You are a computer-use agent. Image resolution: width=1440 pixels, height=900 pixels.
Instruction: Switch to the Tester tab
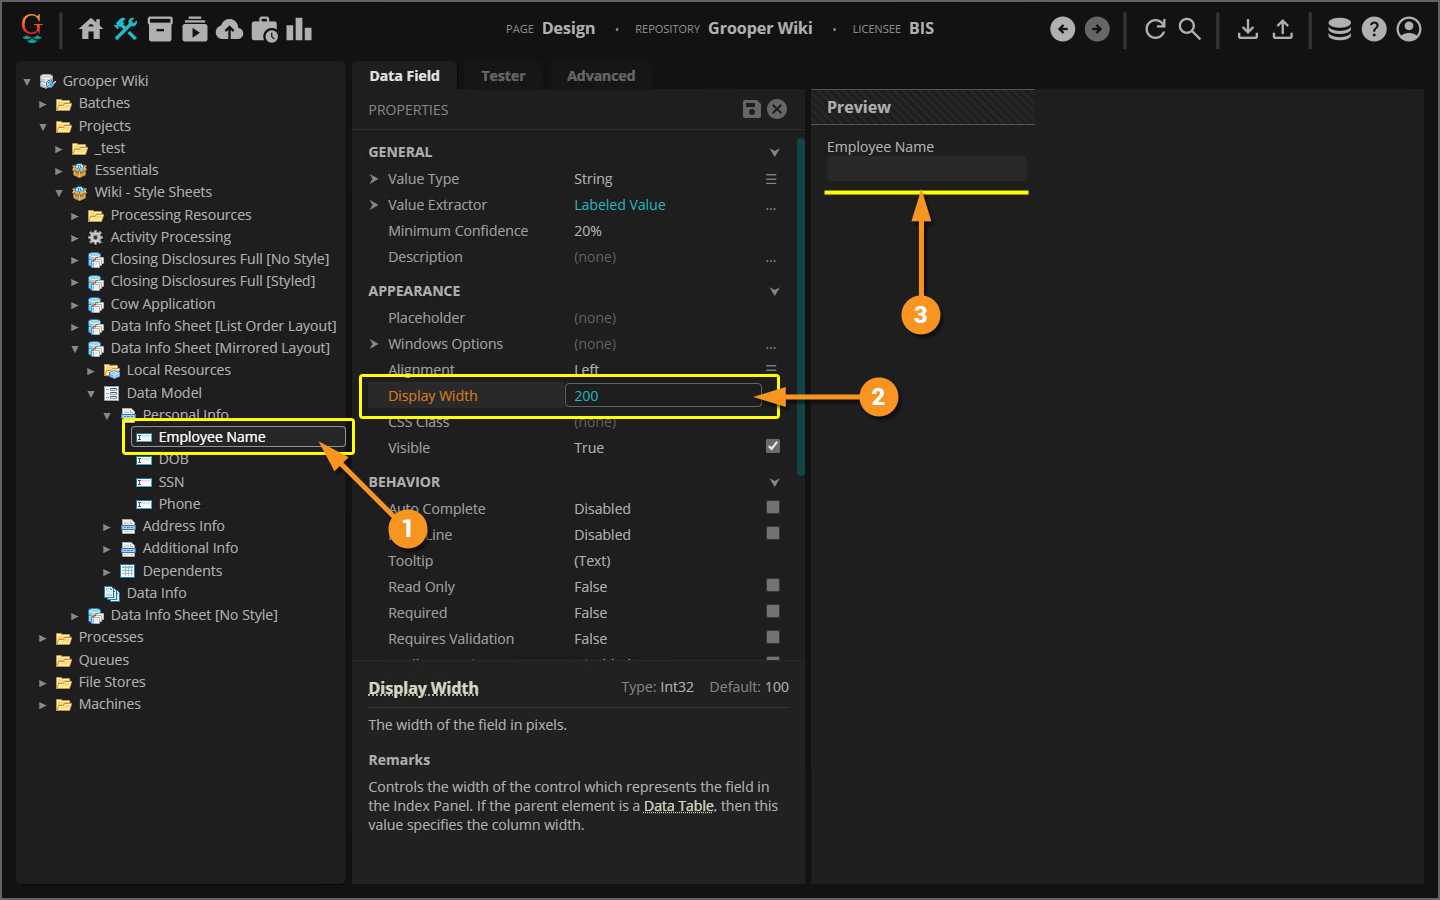503,76
